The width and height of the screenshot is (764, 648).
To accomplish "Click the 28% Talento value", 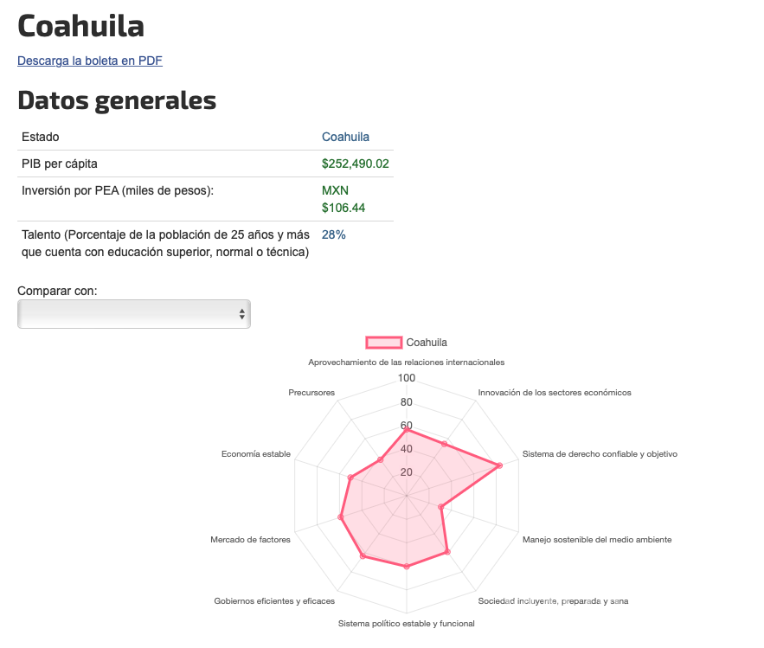I will (333, 235).
